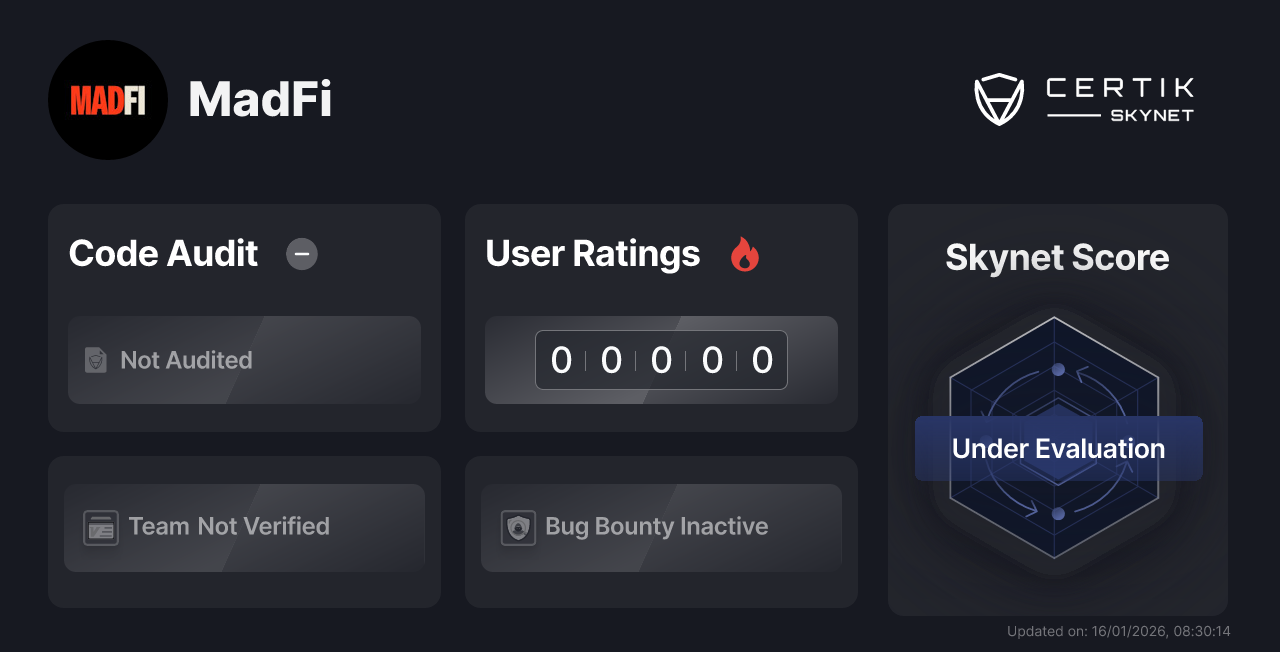Click the user ratings counter display
Viewport: 1280px width, 652px height.
coord(661,360)
